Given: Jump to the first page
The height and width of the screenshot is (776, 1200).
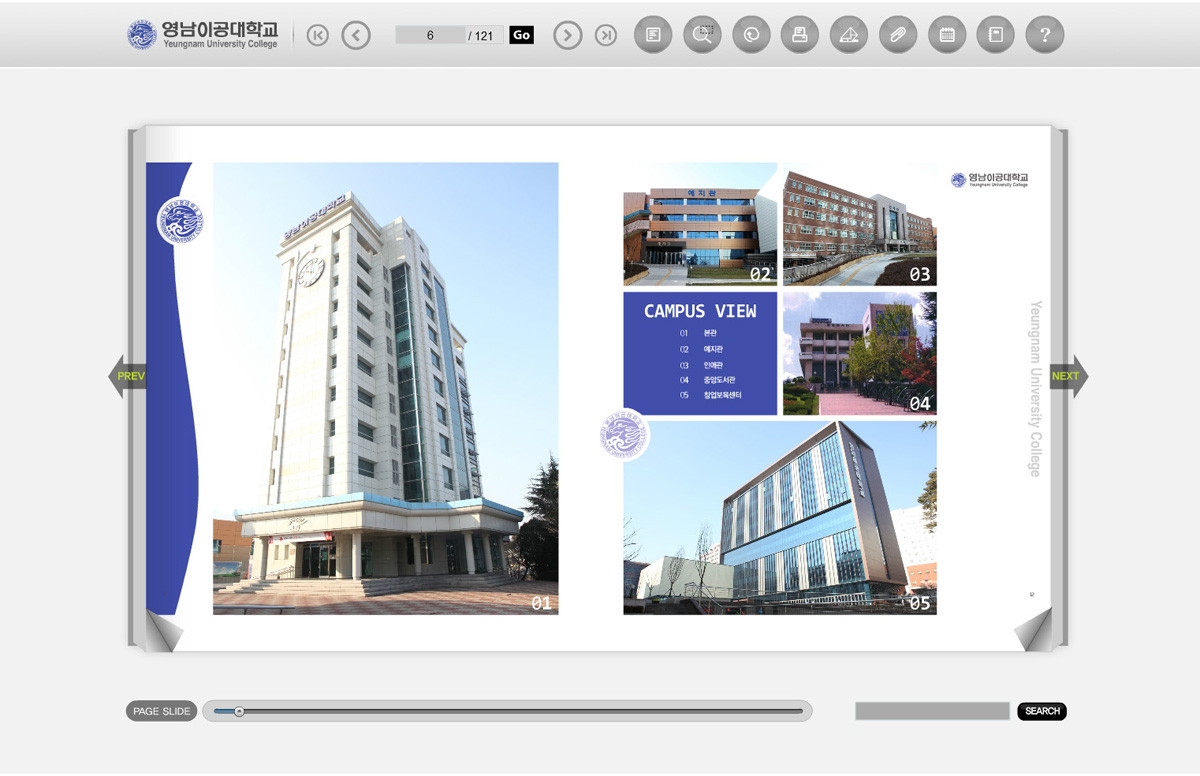Looking at the screenshot, I should [318, 36].
